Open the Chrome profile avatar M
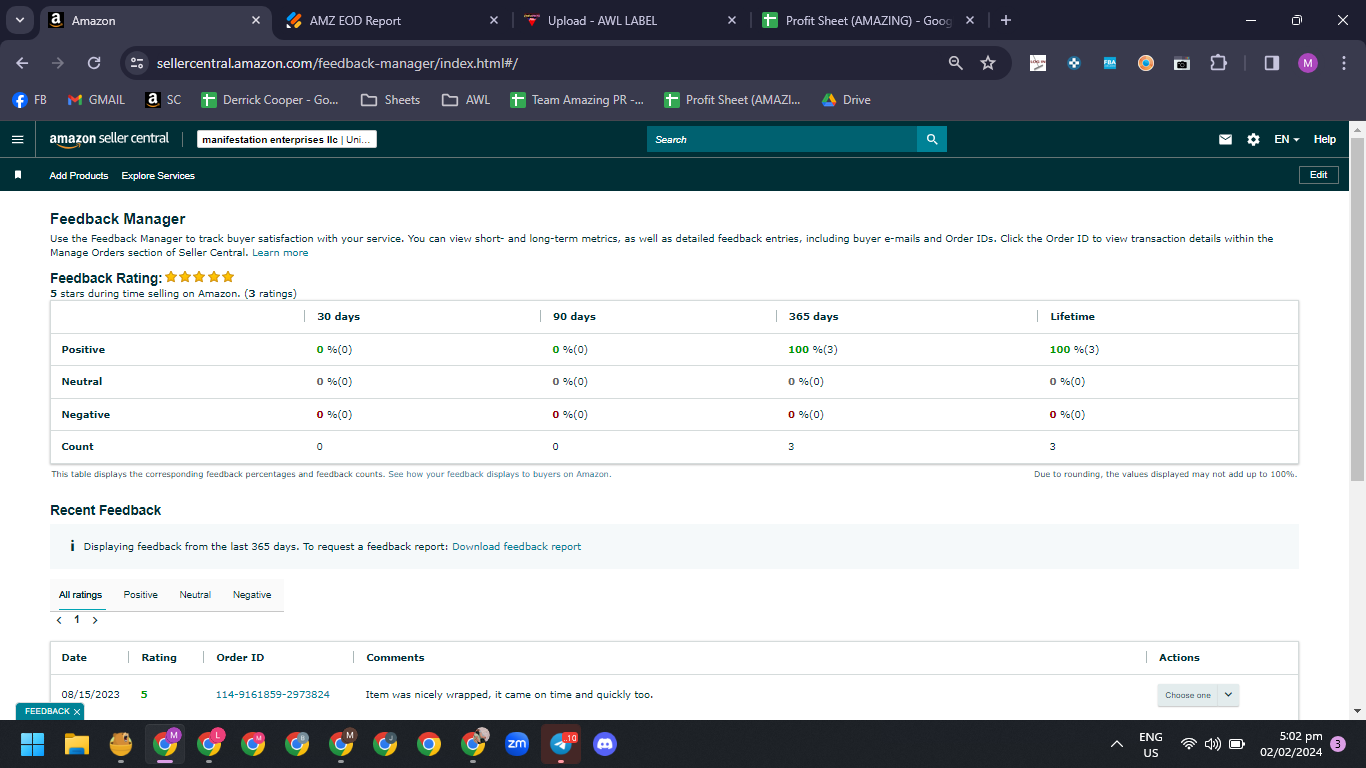The width and height of the screenshot is (1366, 768). pyautogui.click(x=1308, y=63)
